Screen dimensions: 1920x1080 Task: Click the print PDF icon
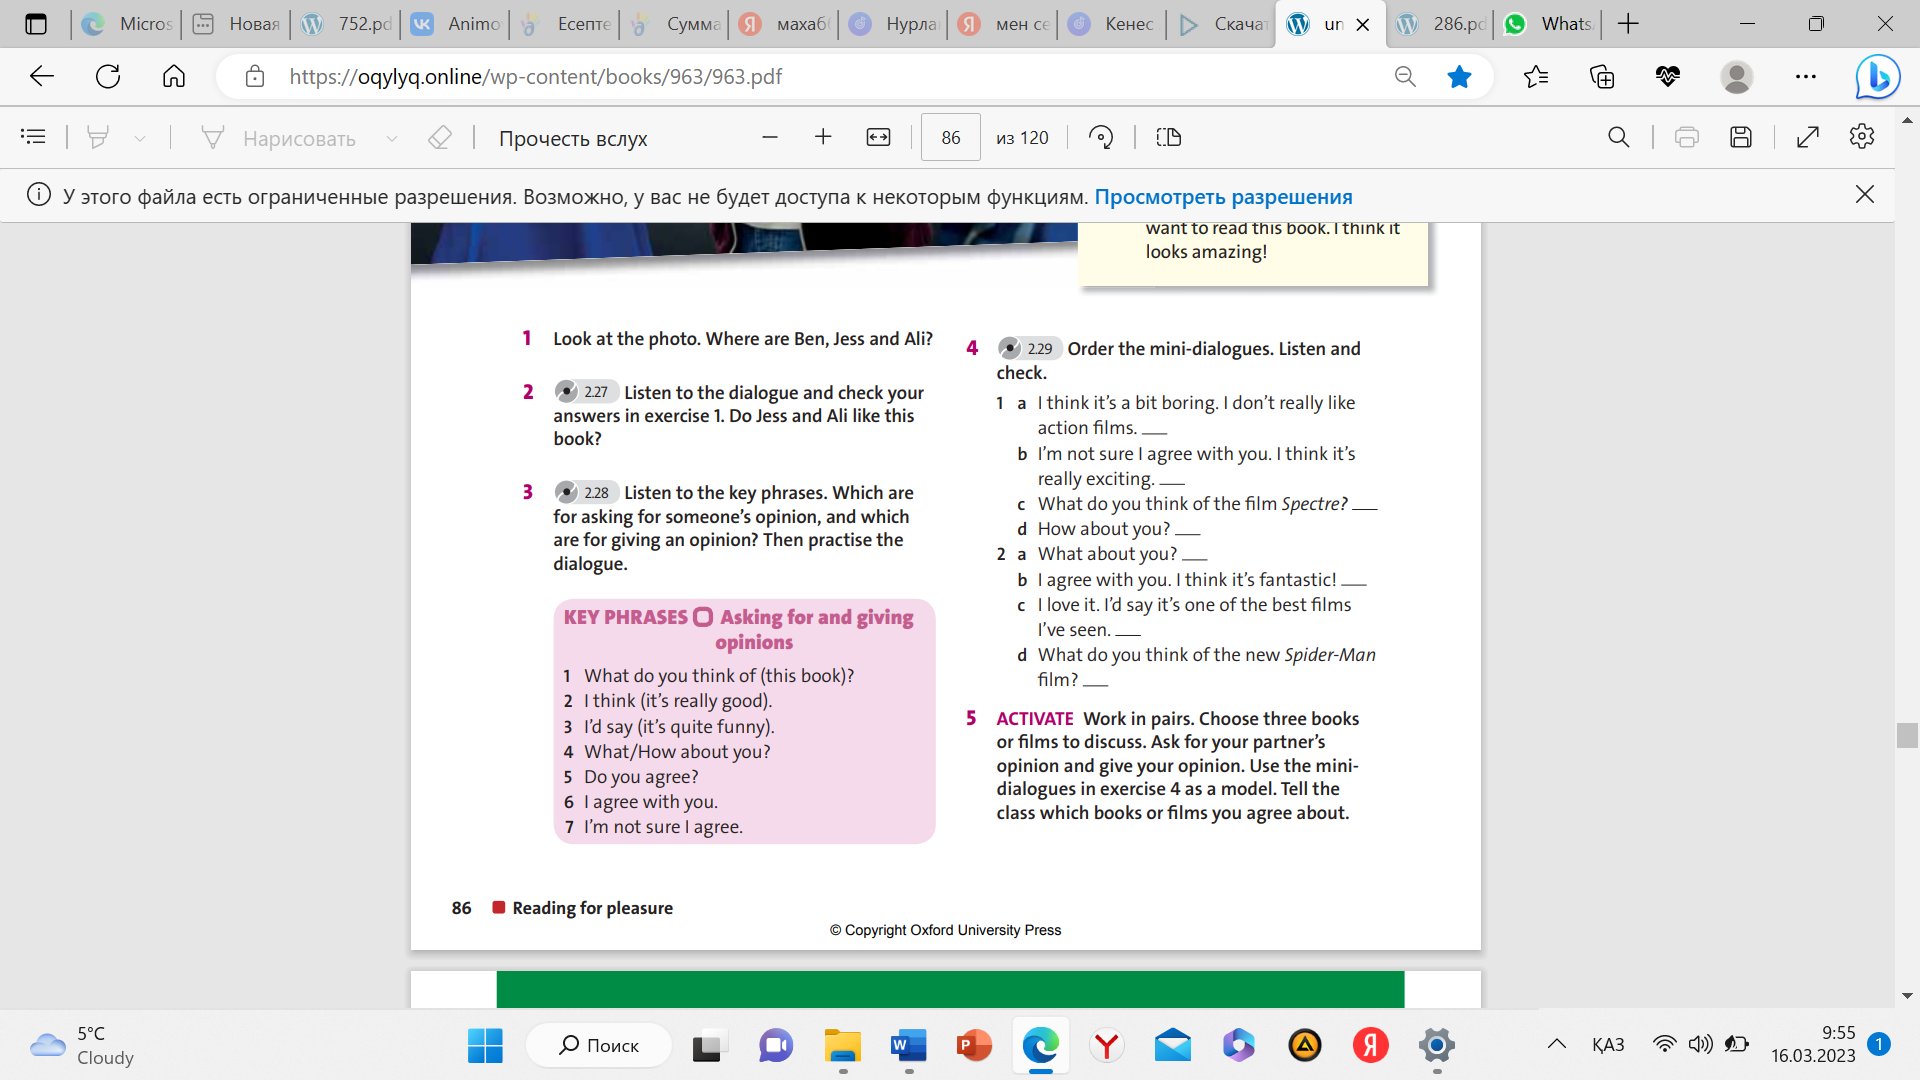pos(1687,137)
